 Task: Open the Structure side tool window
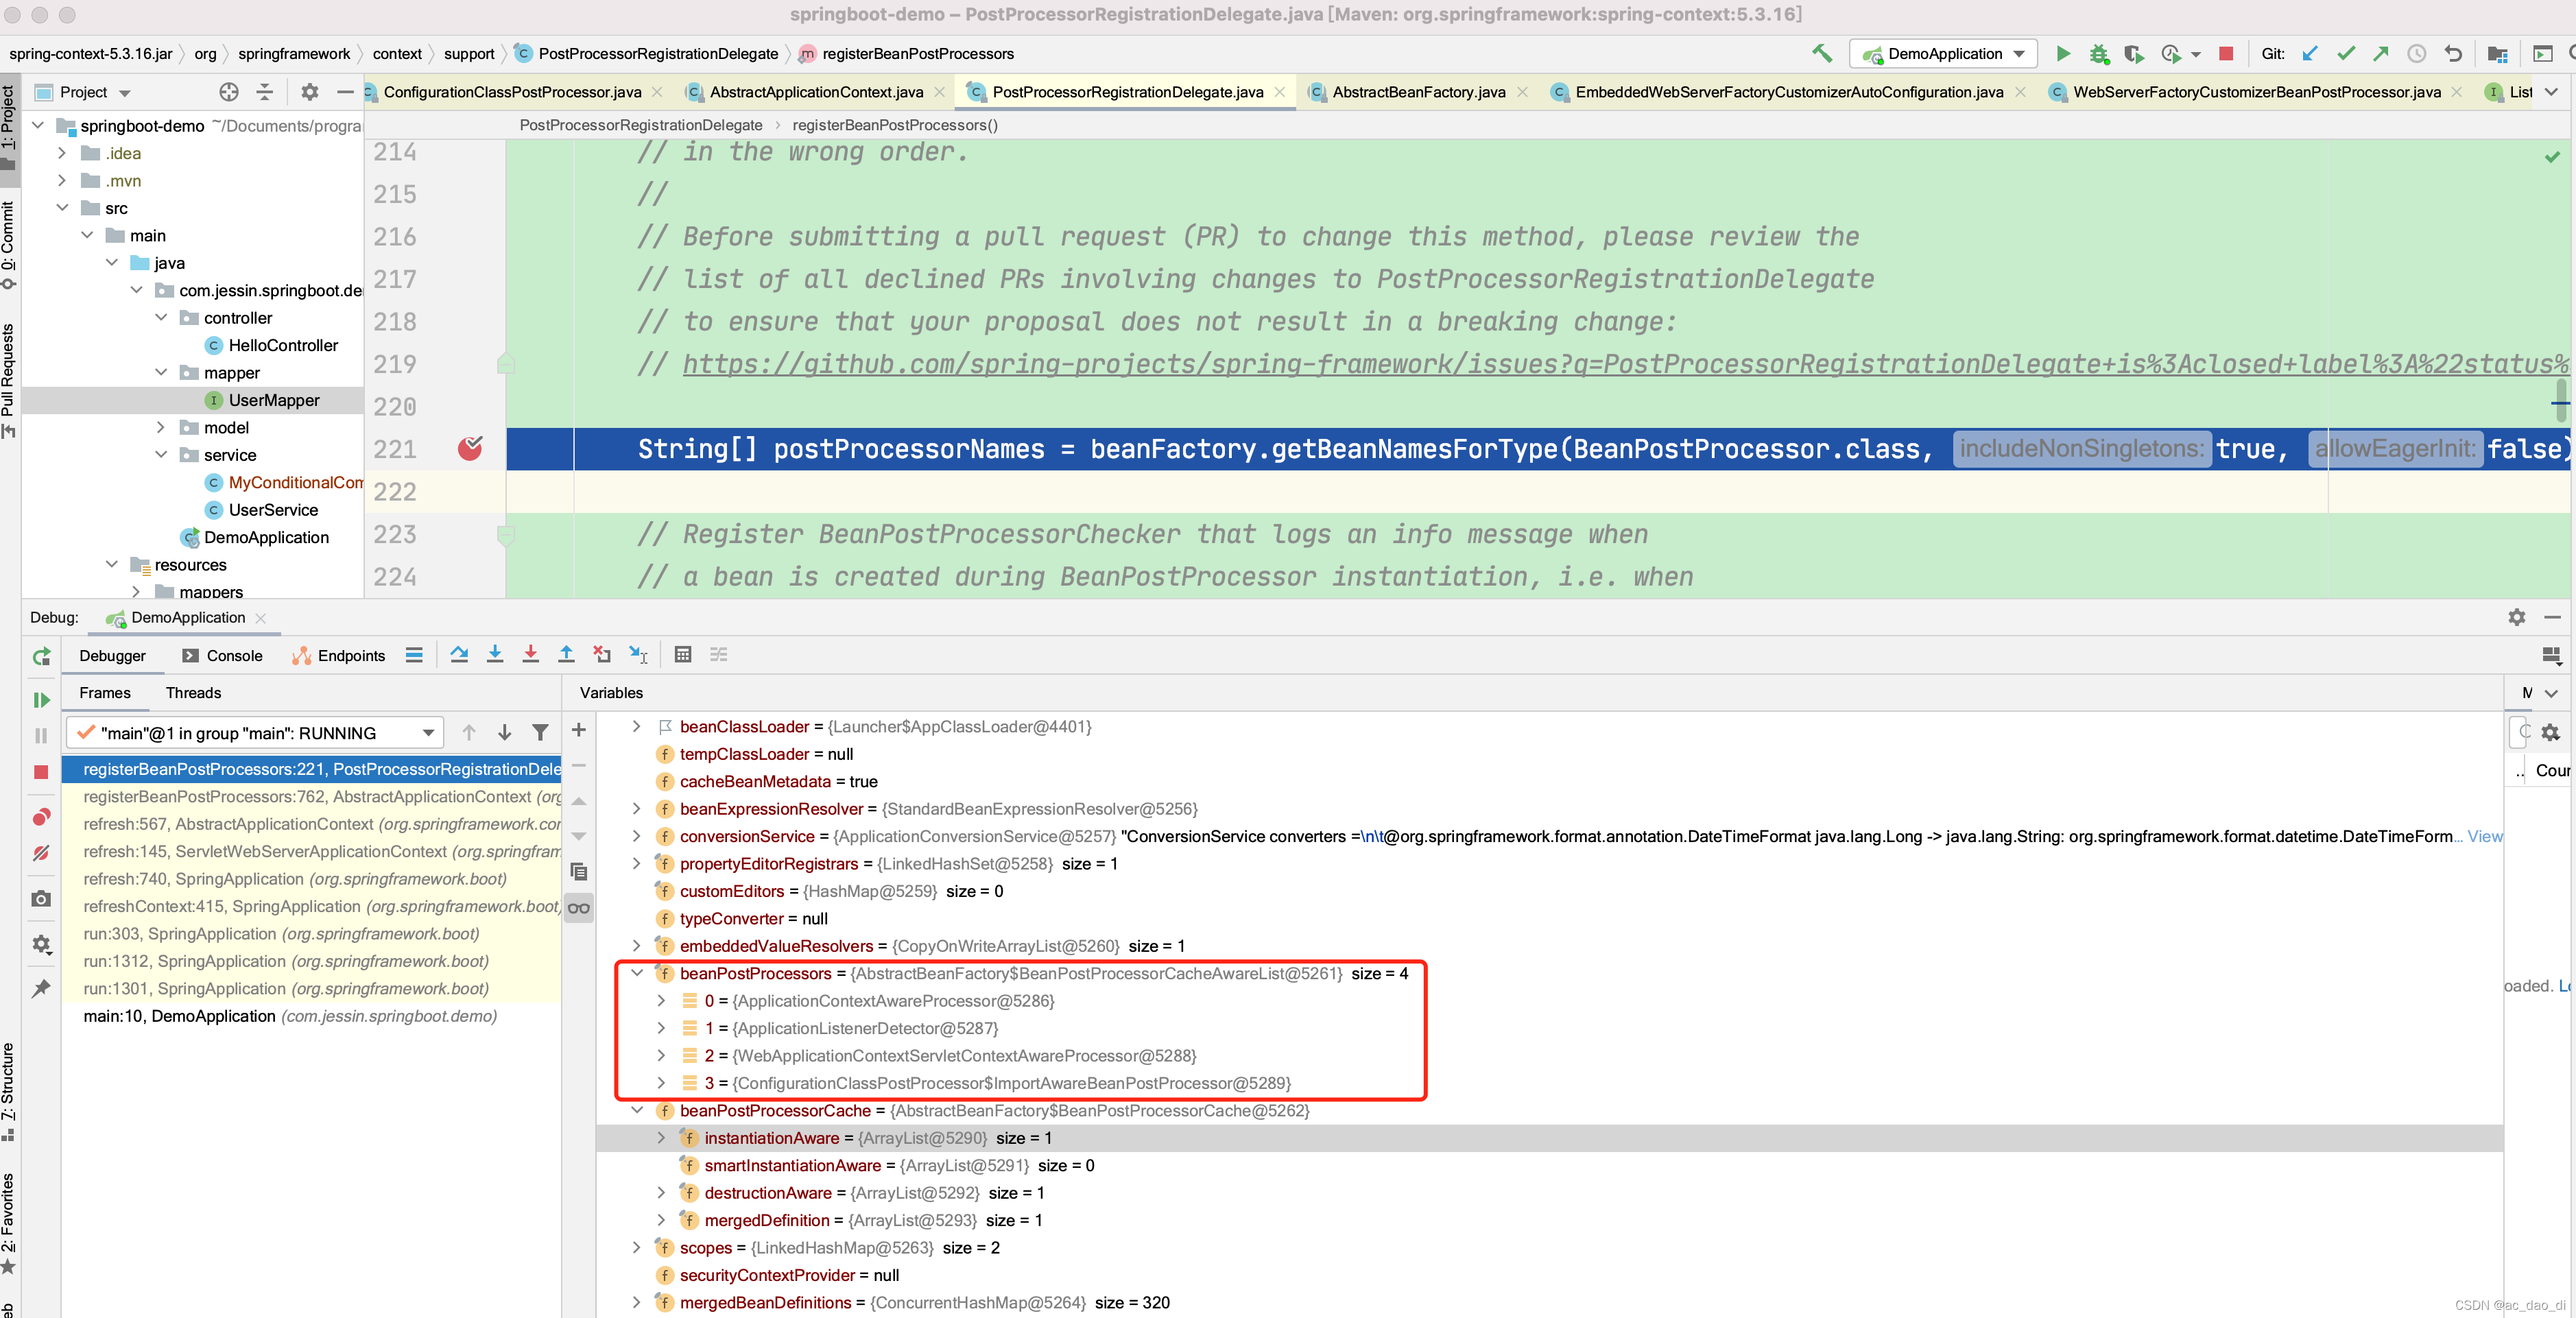pyautogui.click(x=9, y=1090)
